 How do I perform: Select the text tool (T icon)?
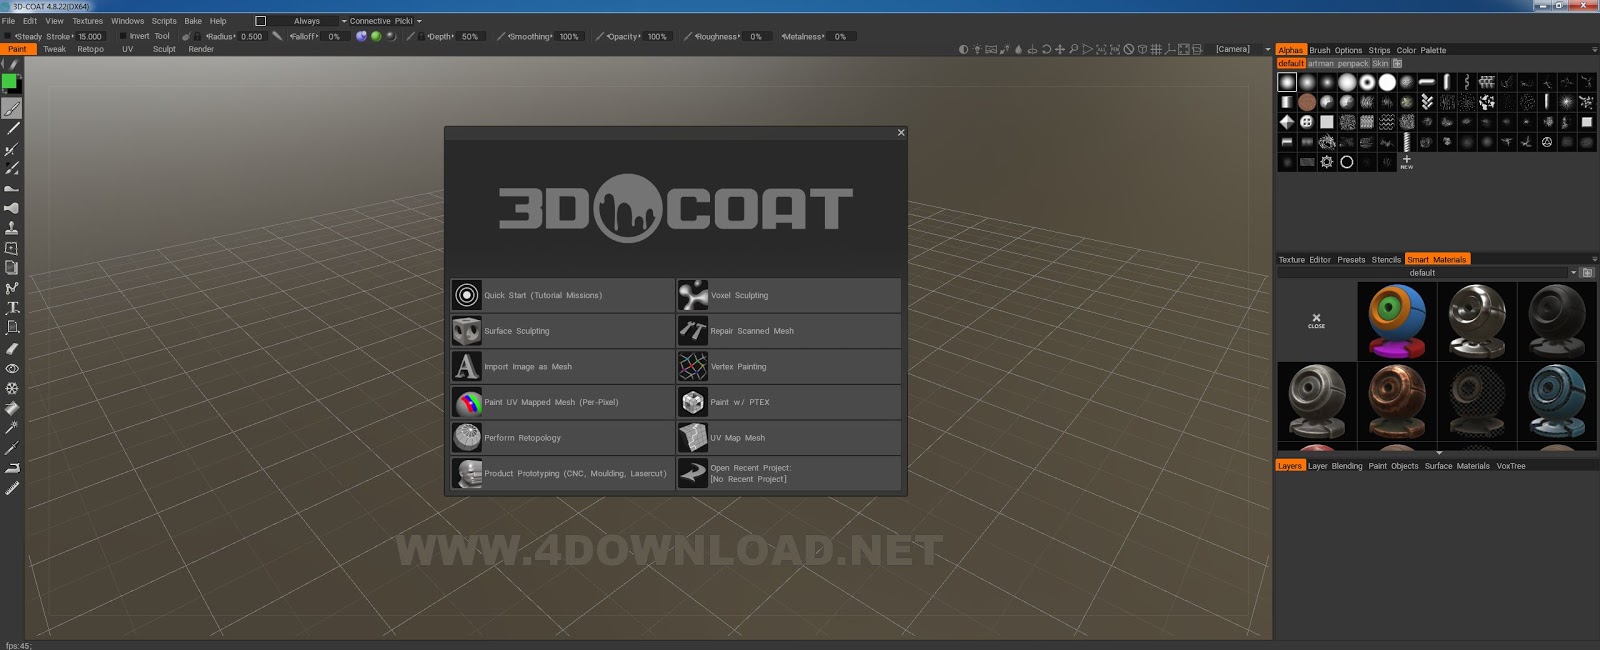(12, 308)
